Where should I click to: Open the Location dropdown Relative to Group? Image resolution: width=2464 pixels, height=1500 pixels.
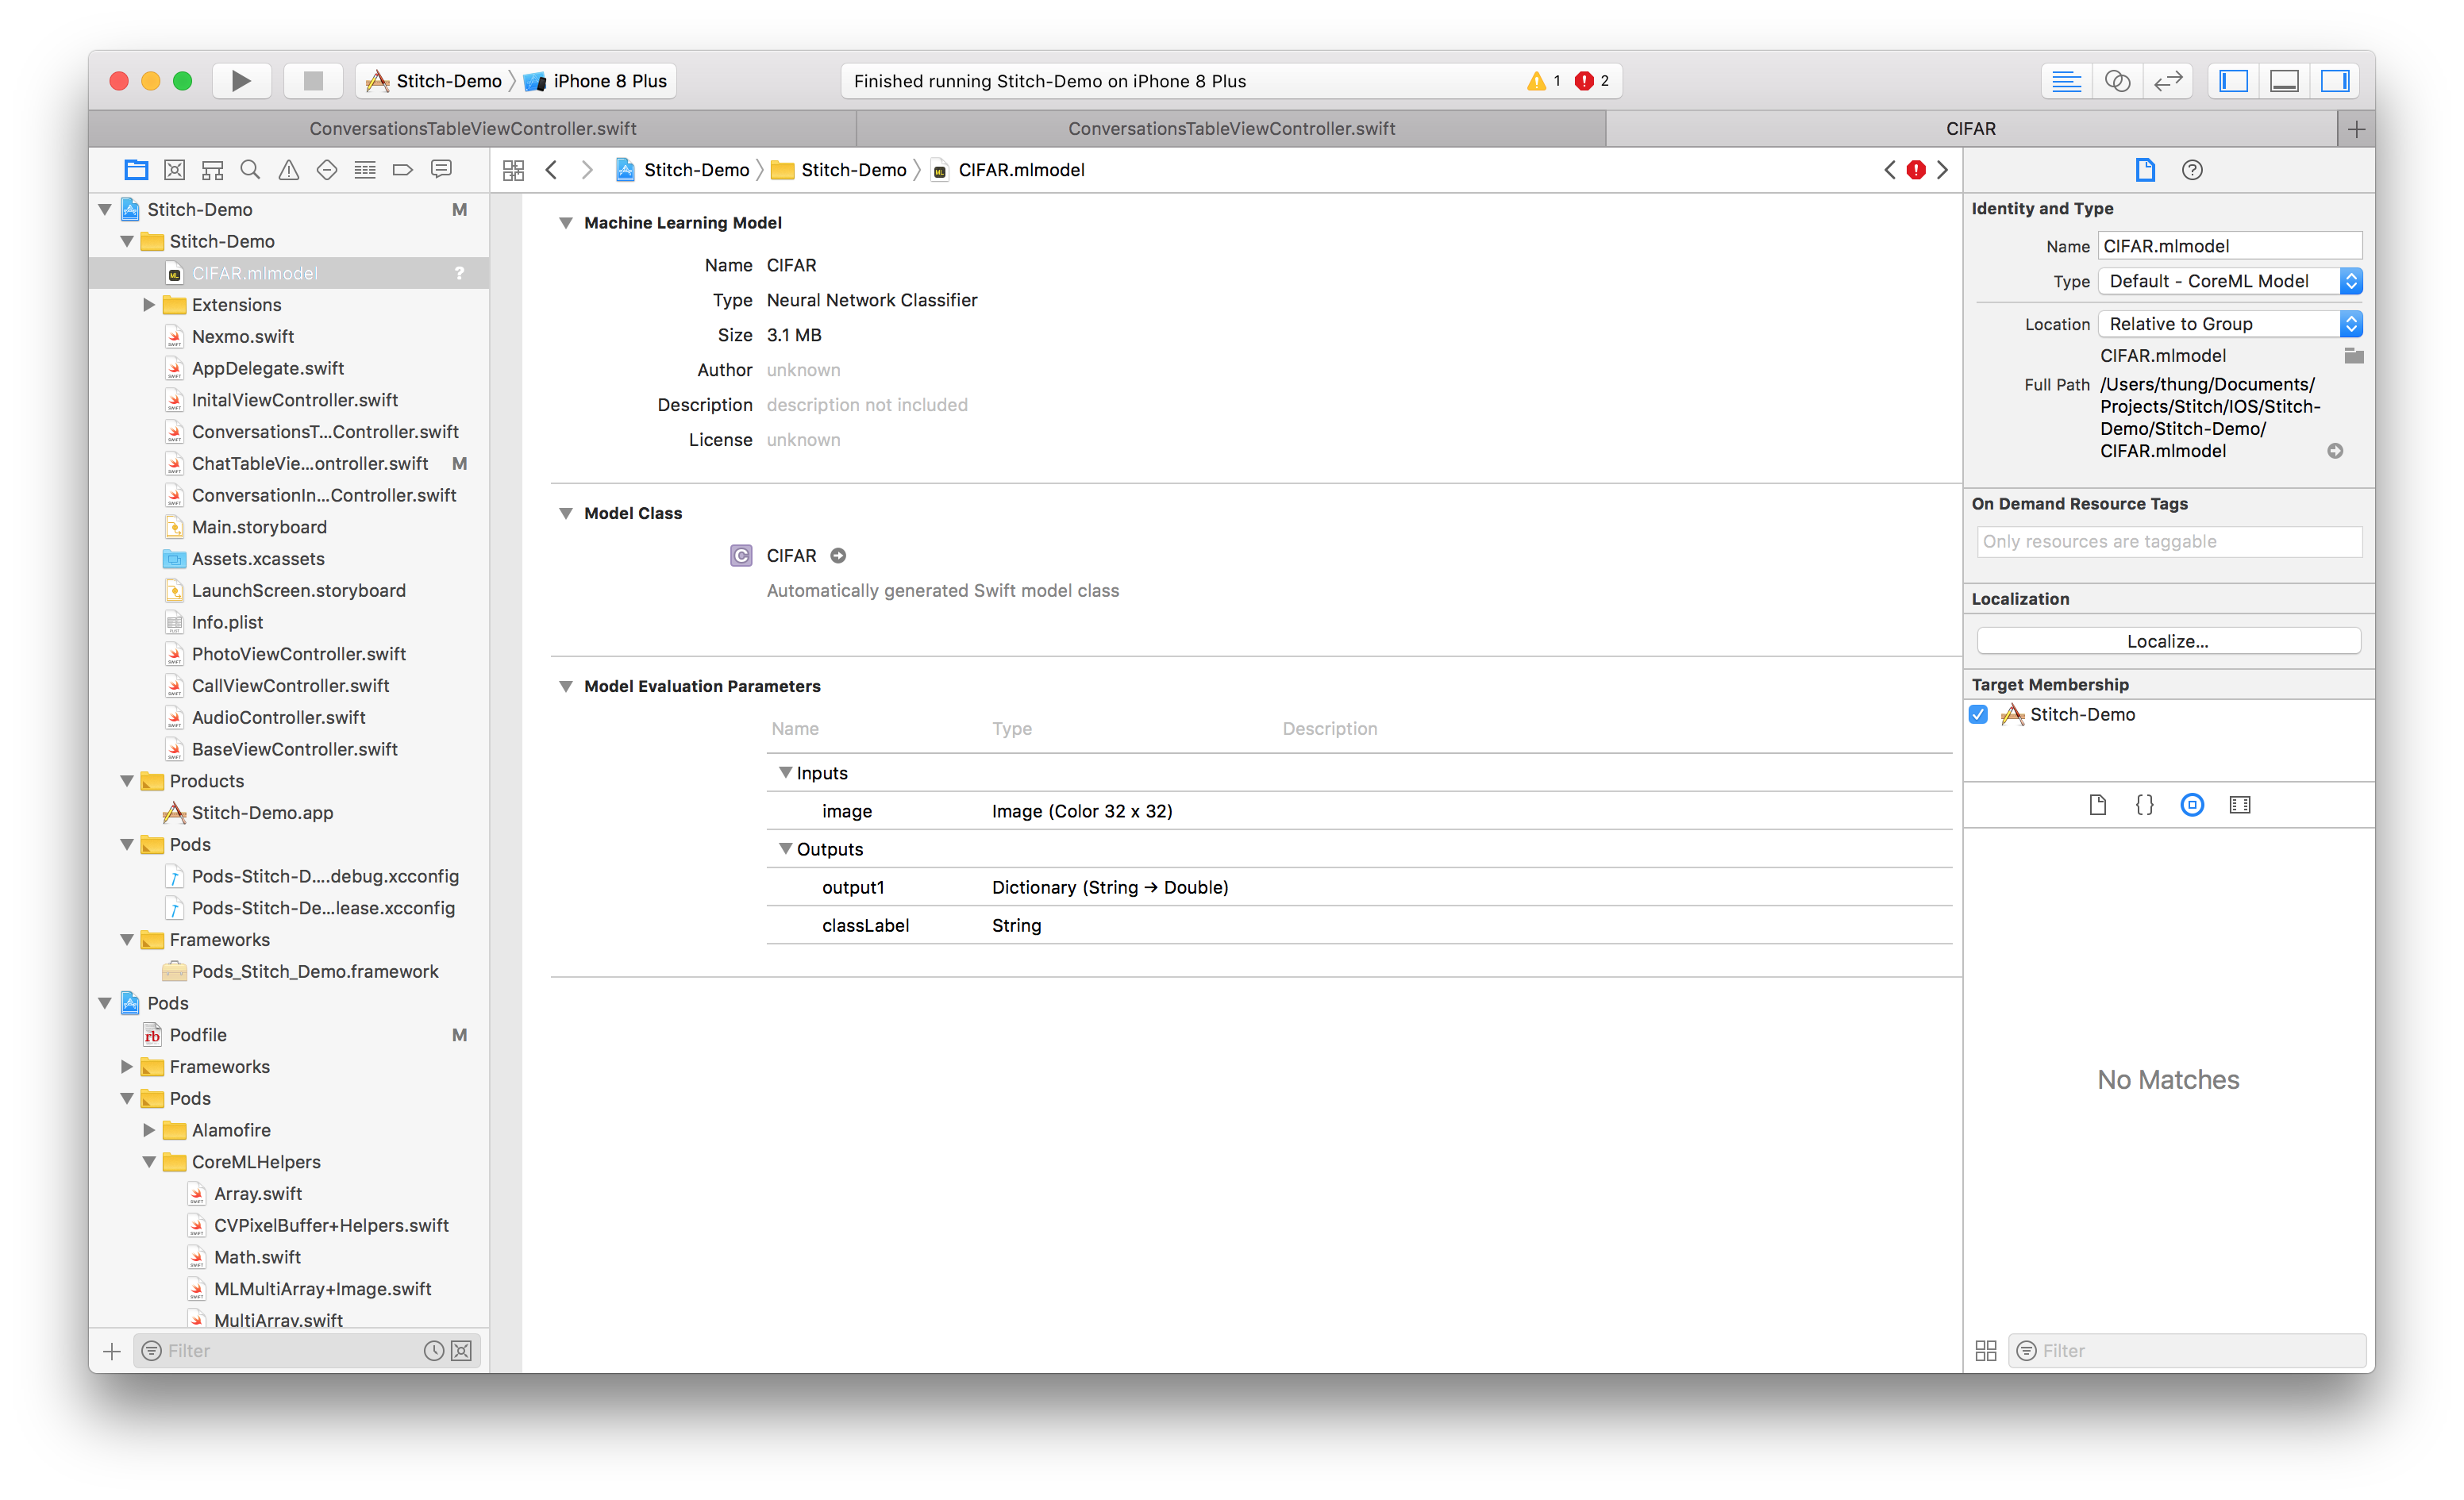click(2230, 324)
